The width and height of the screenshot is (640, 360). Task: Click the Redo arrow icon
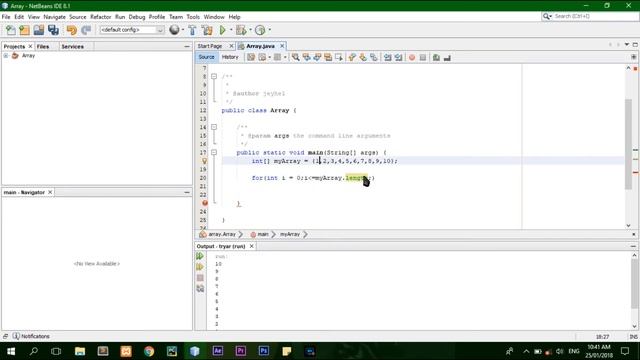[86, 30]
